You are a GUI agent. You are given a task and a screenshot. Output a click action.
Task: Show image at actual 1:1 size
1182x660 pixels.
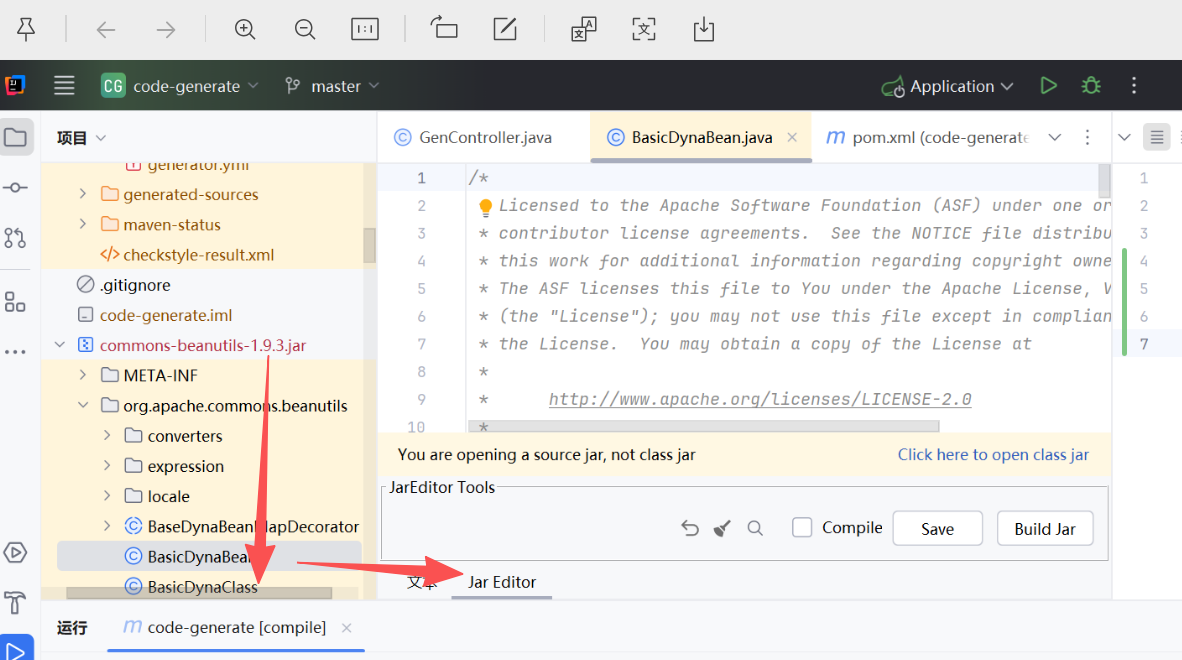[x=365, y=29]
